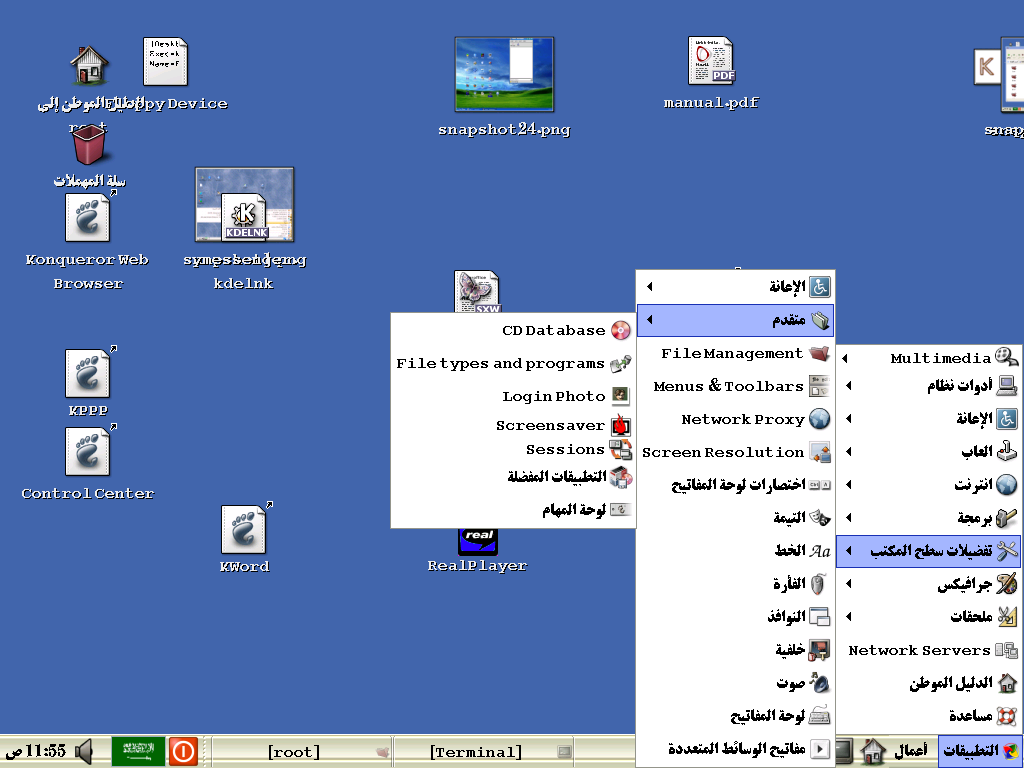1024x768 pixels.
Task: Open the Konqueror Web Browser desktop icon
Action: [x=88, y=219]
